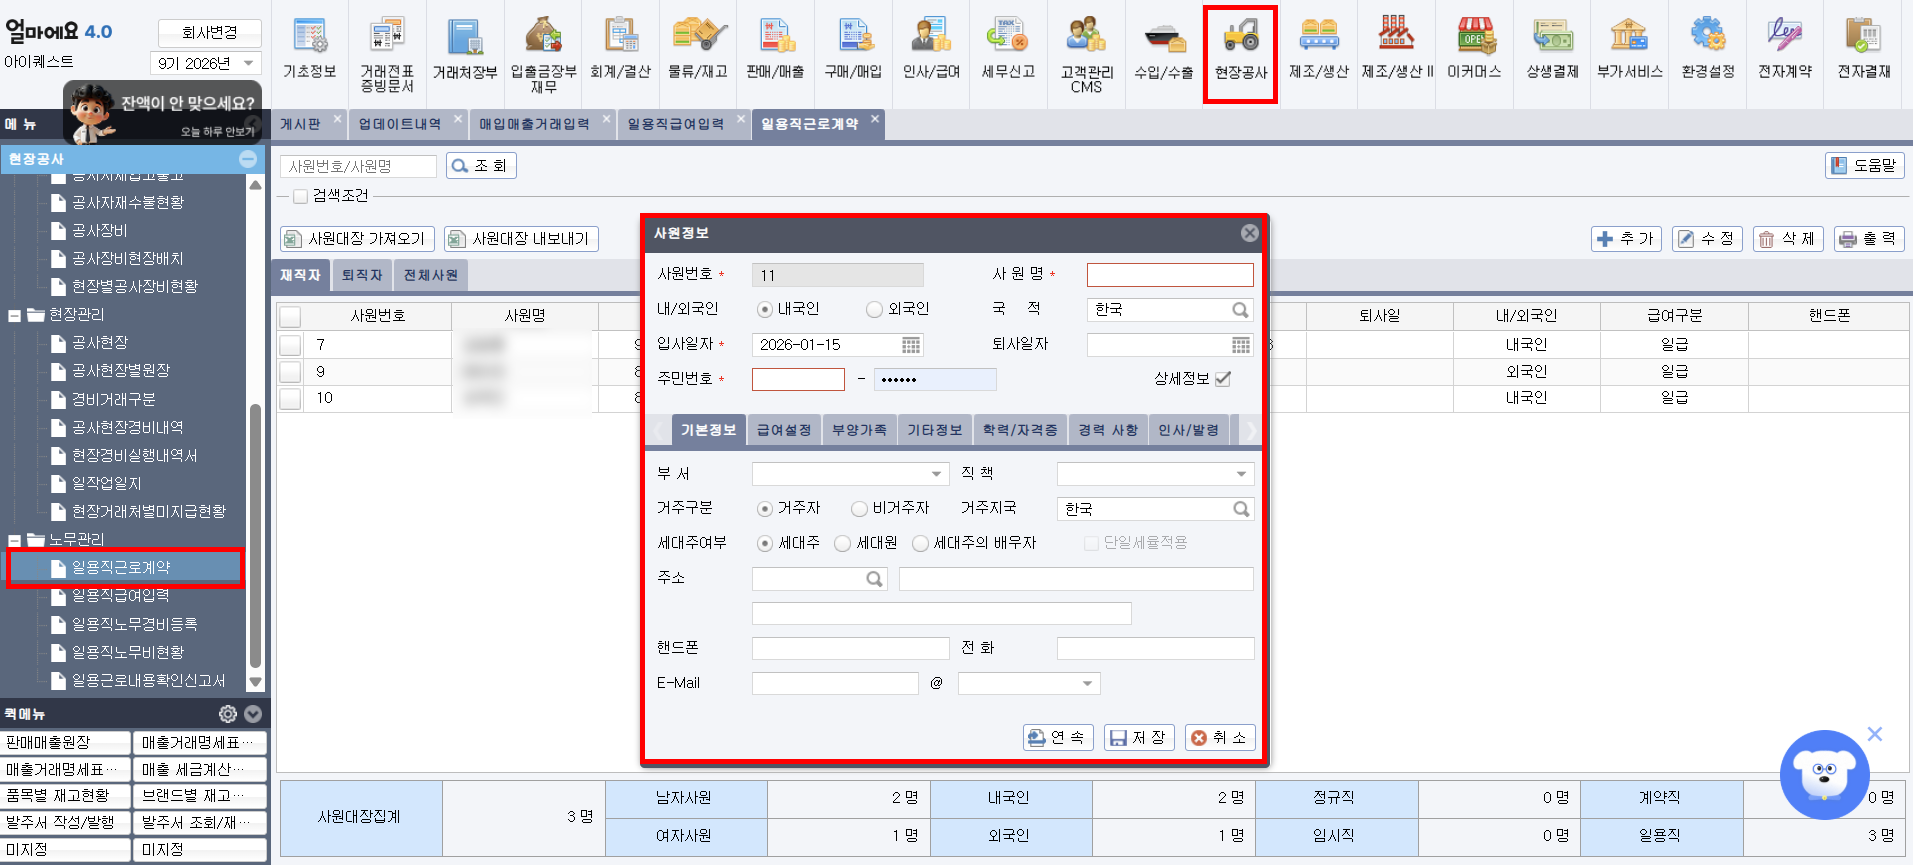Open the 제조/생산 II icon
Screen dimensions: 1913x865
1397,48
